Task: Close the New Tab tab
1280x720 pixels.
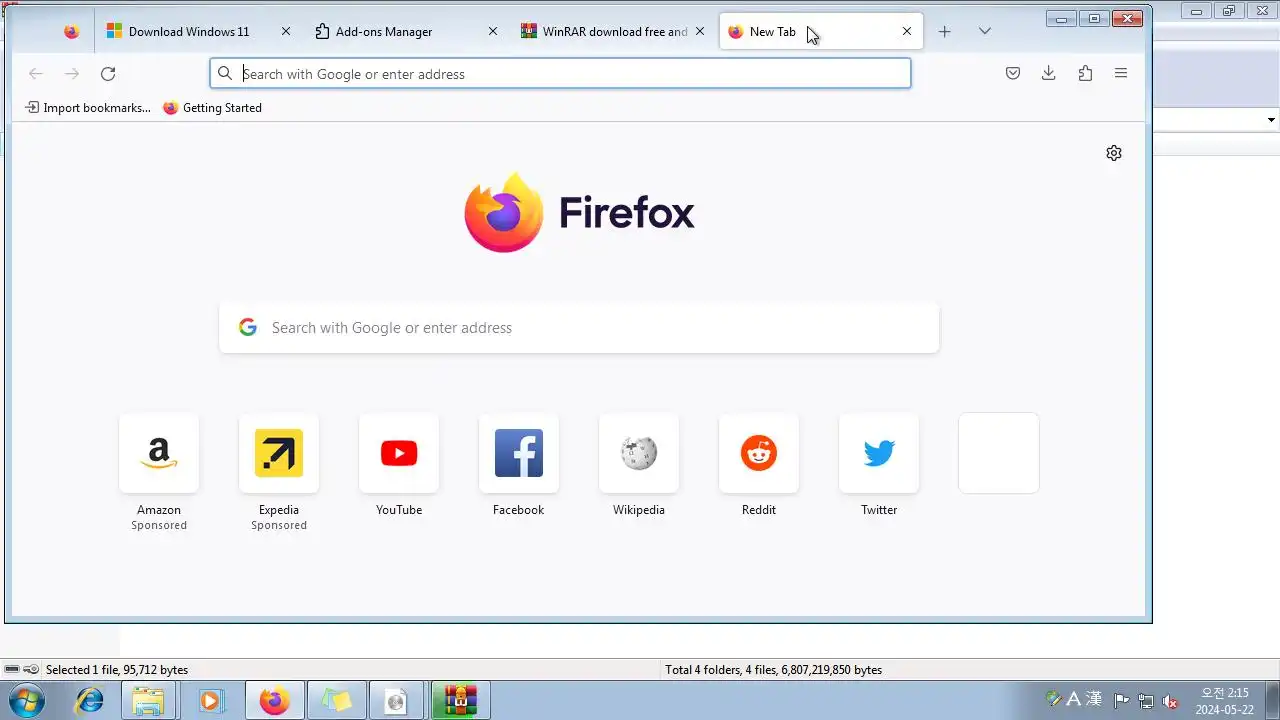Action: 907,32
